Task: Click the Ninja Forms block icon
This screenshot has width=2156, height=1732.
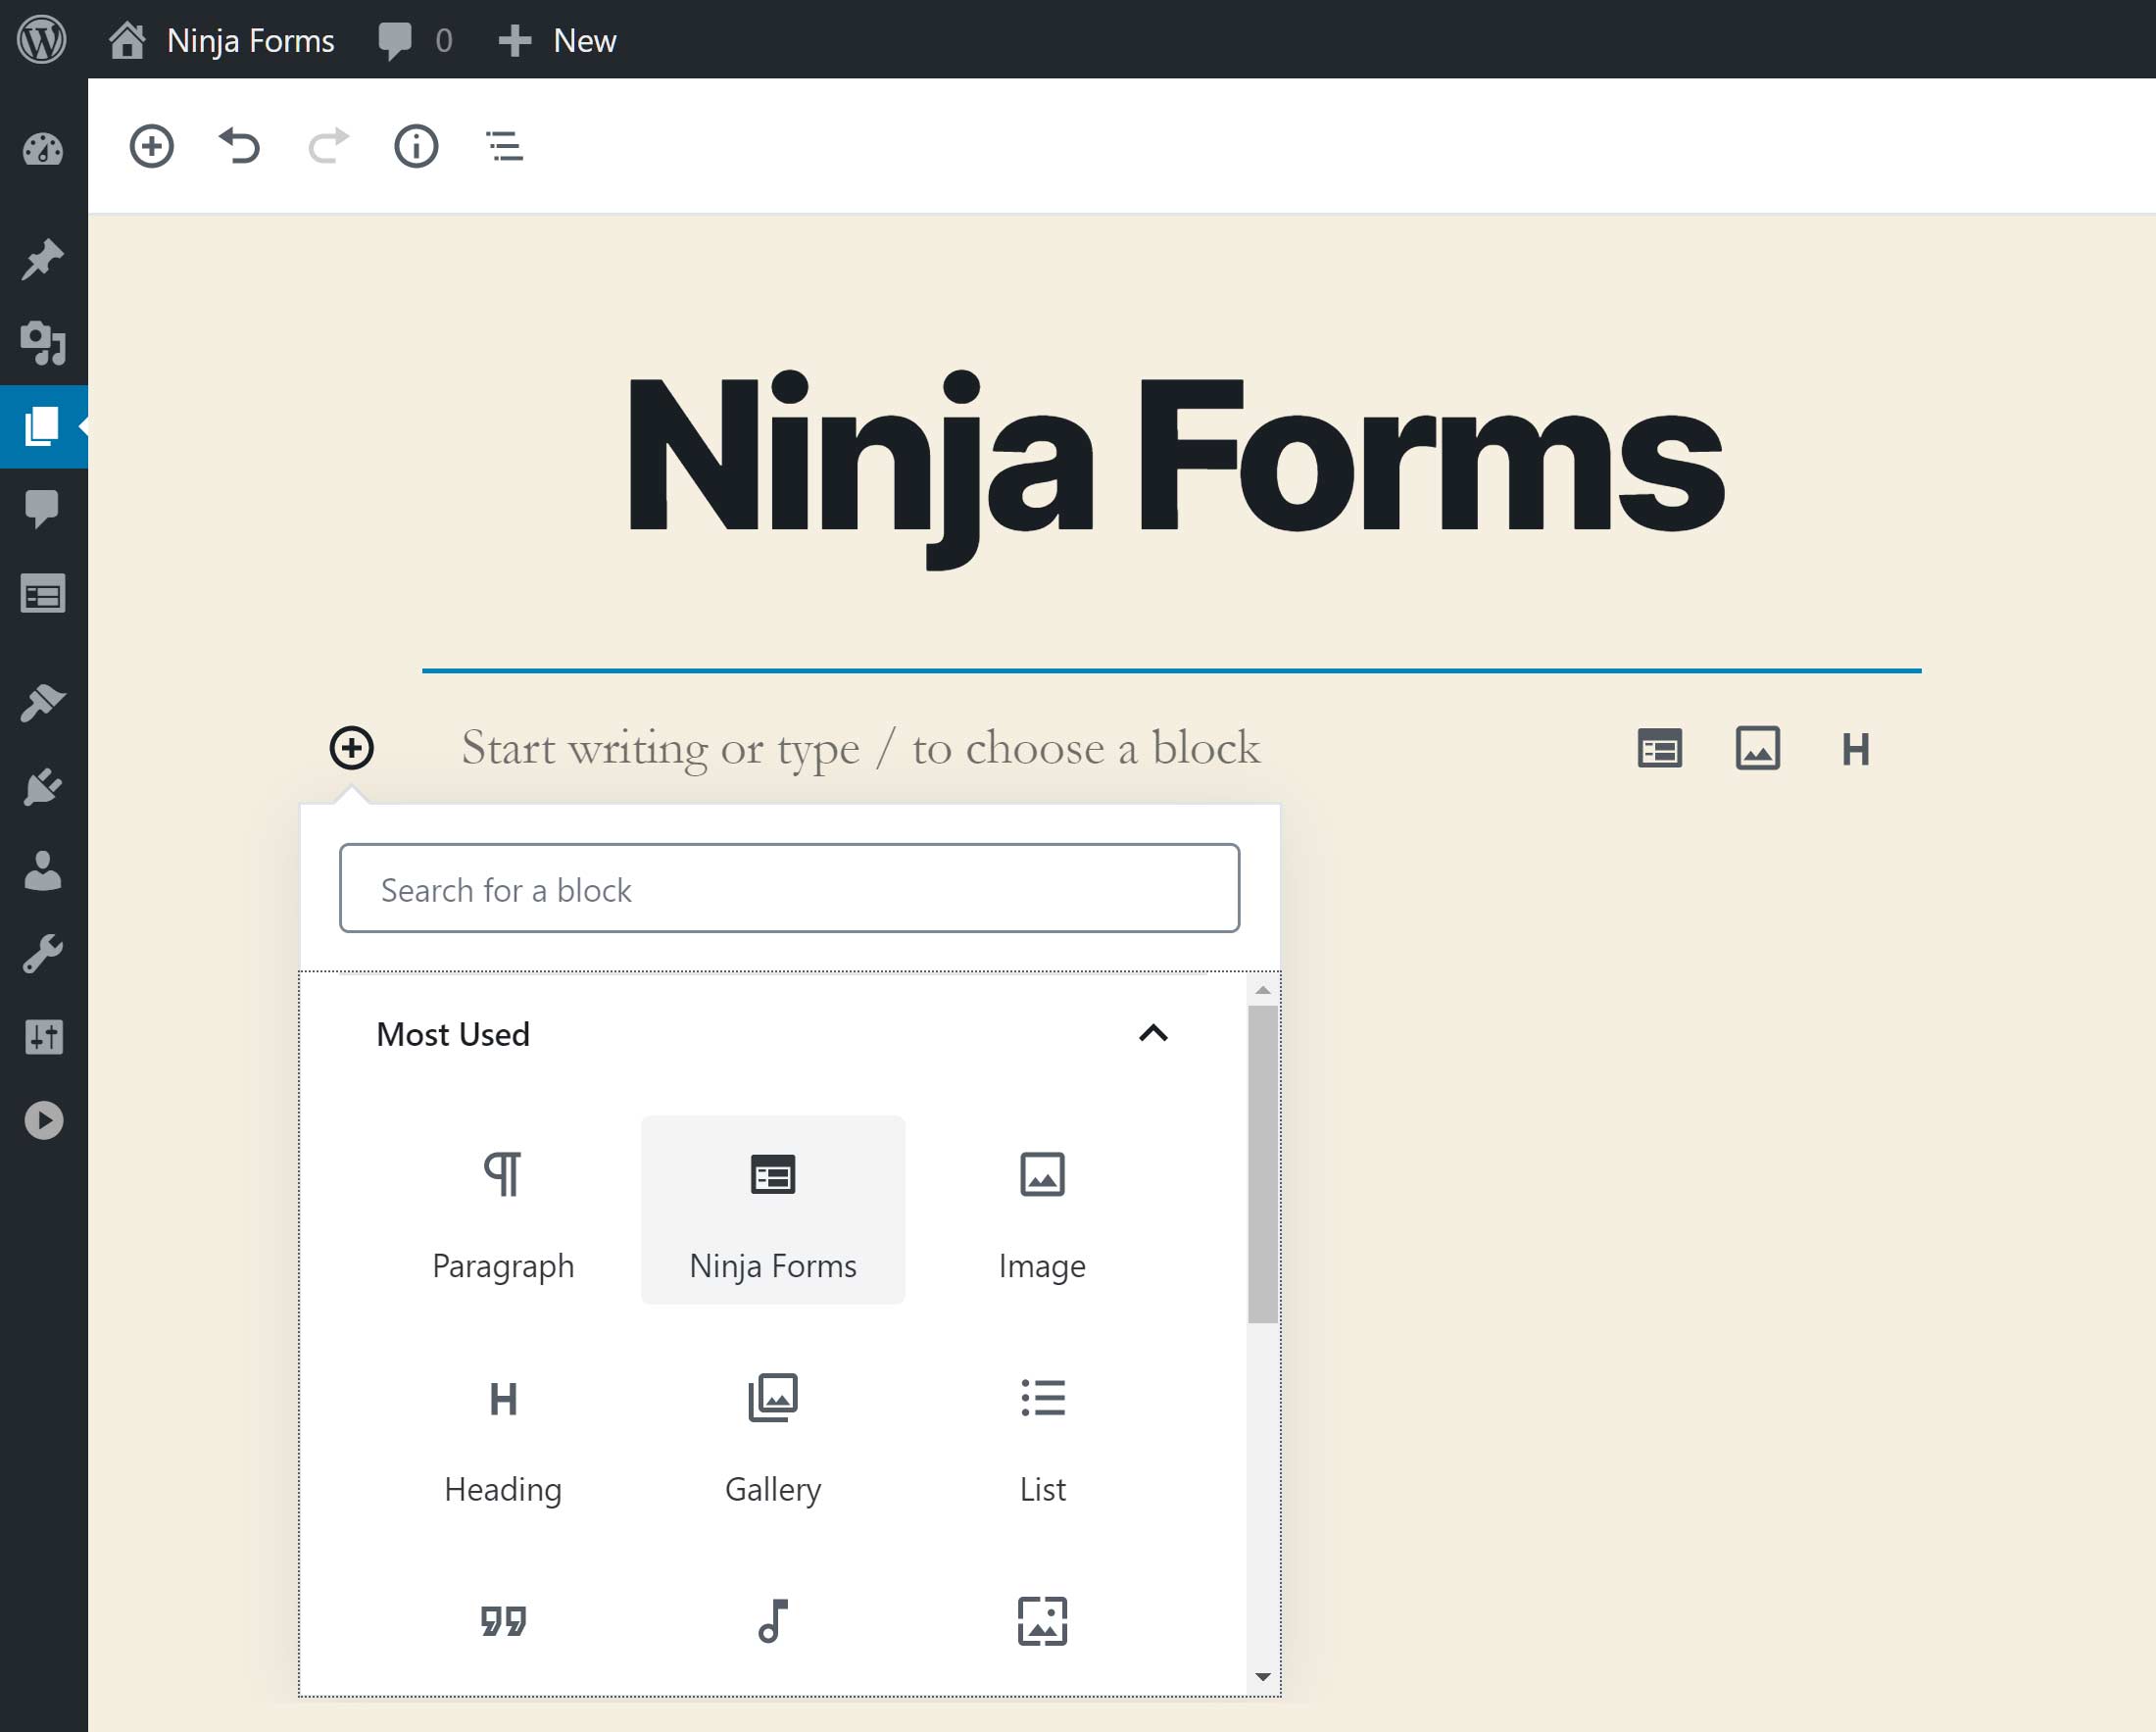Action: pyautogui.click(x=770, y=1173)
